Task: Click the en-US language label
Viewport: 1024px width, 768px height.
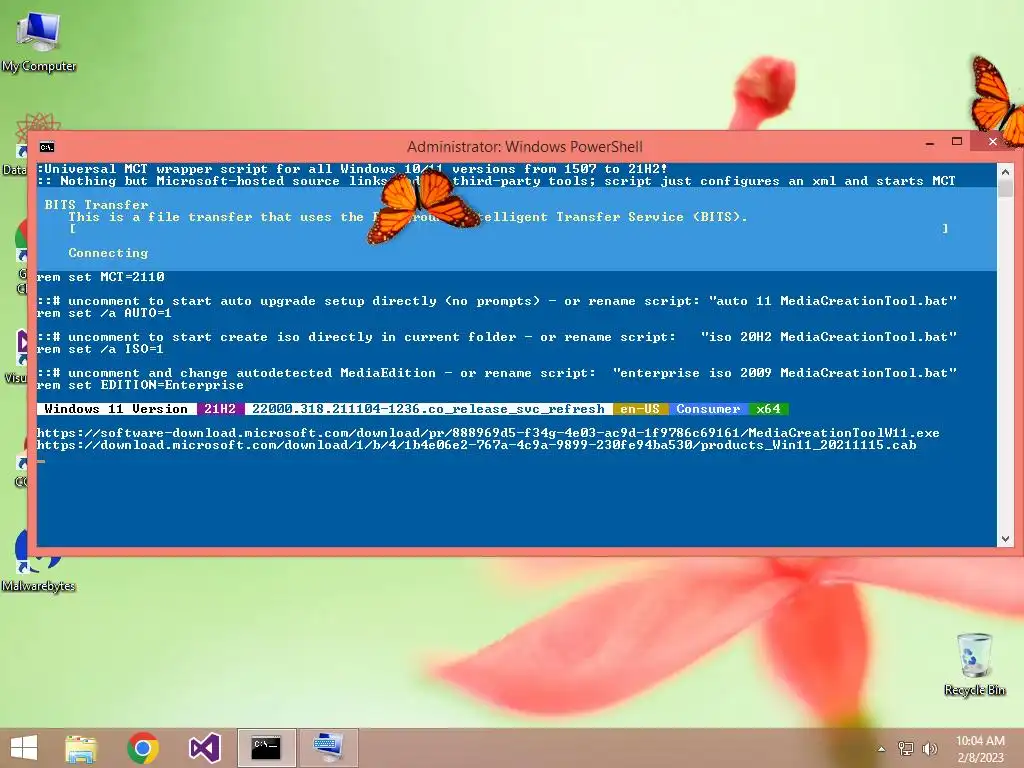Action: [x=640, y=409]
